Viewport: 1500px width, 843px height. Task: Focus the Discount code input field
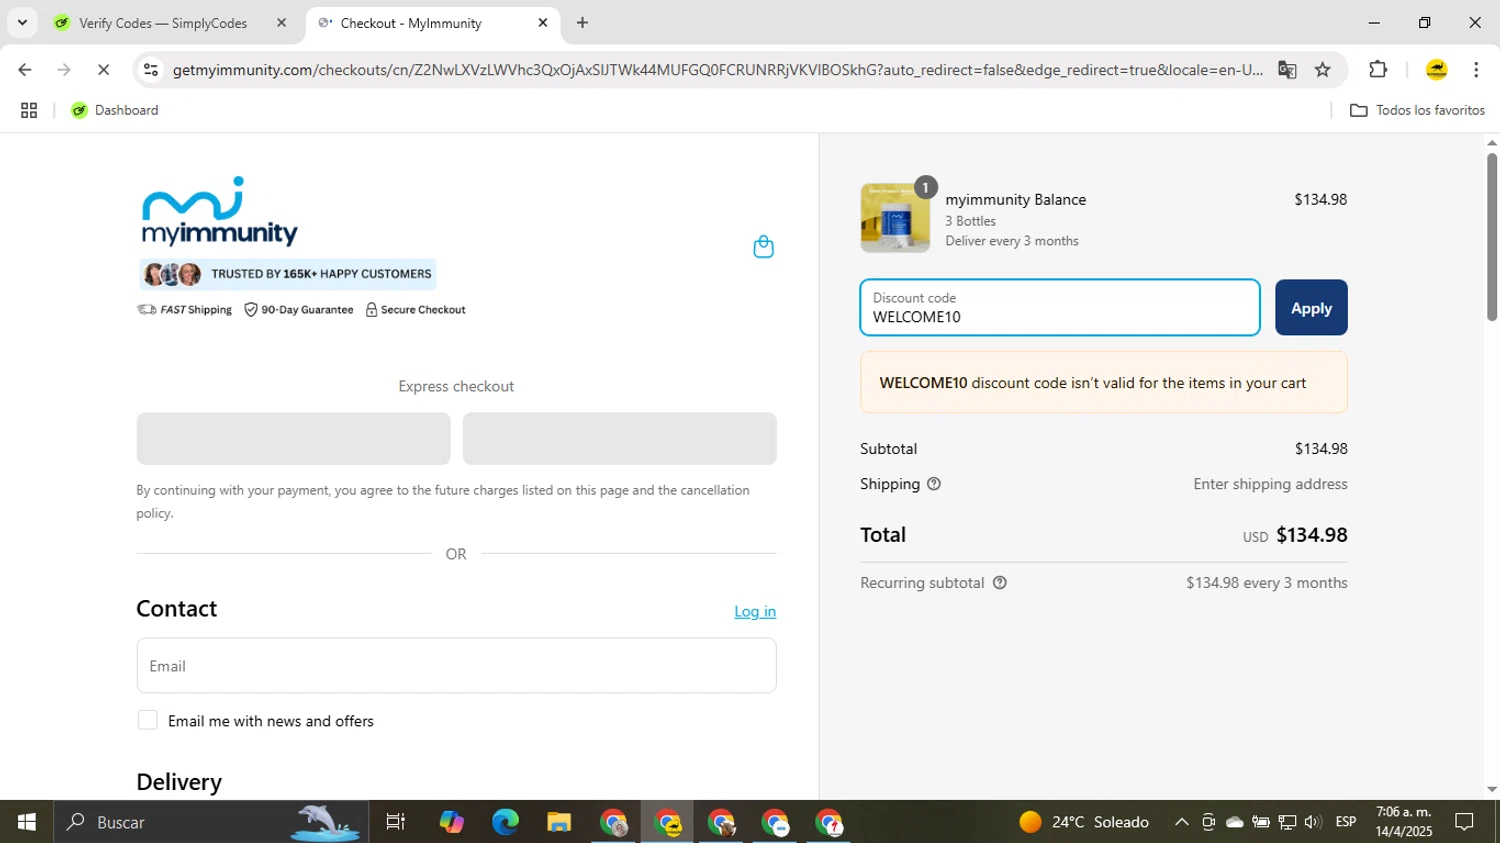click(x=1060, y=308)
